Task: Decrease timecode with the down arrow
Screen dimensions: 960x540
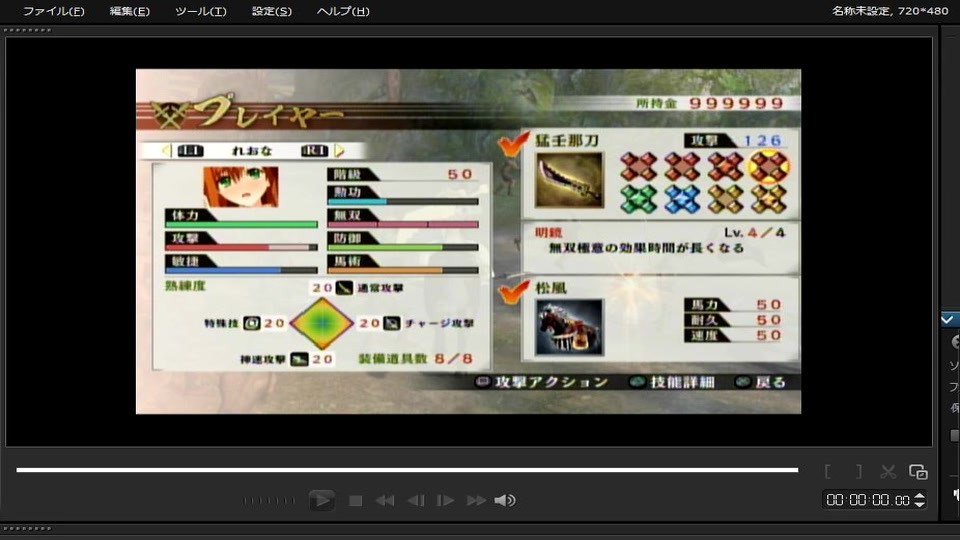Action: (920, 504)
